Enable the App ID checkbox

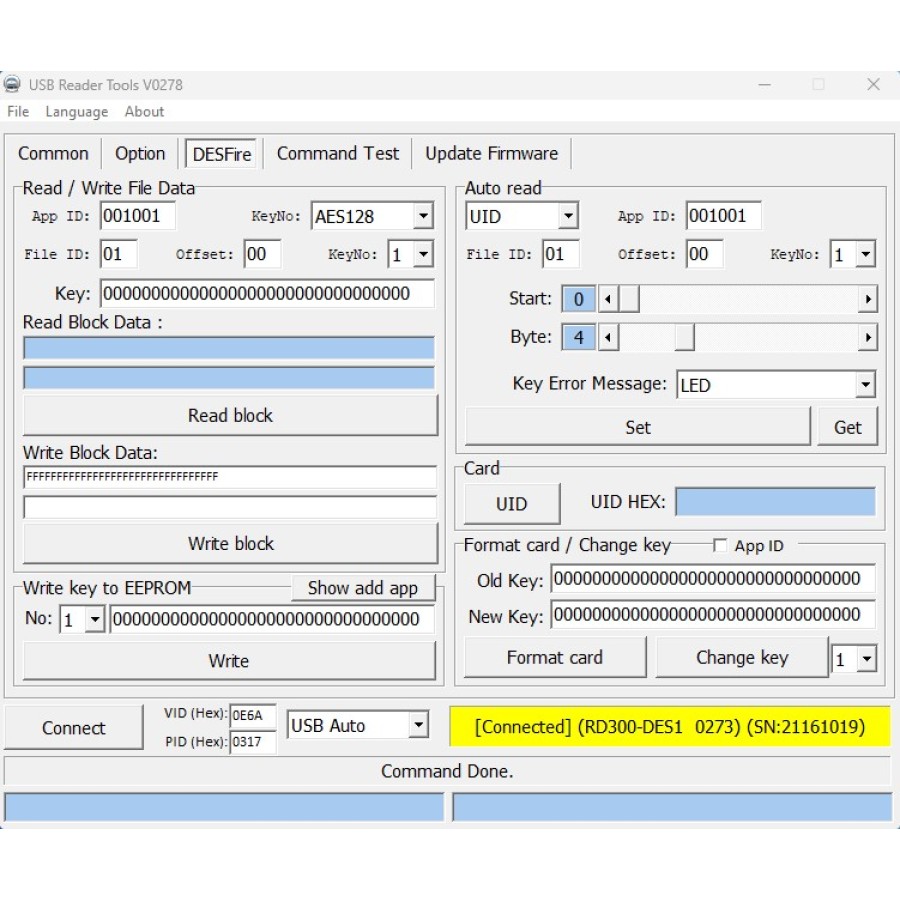(x=720, y=545)
